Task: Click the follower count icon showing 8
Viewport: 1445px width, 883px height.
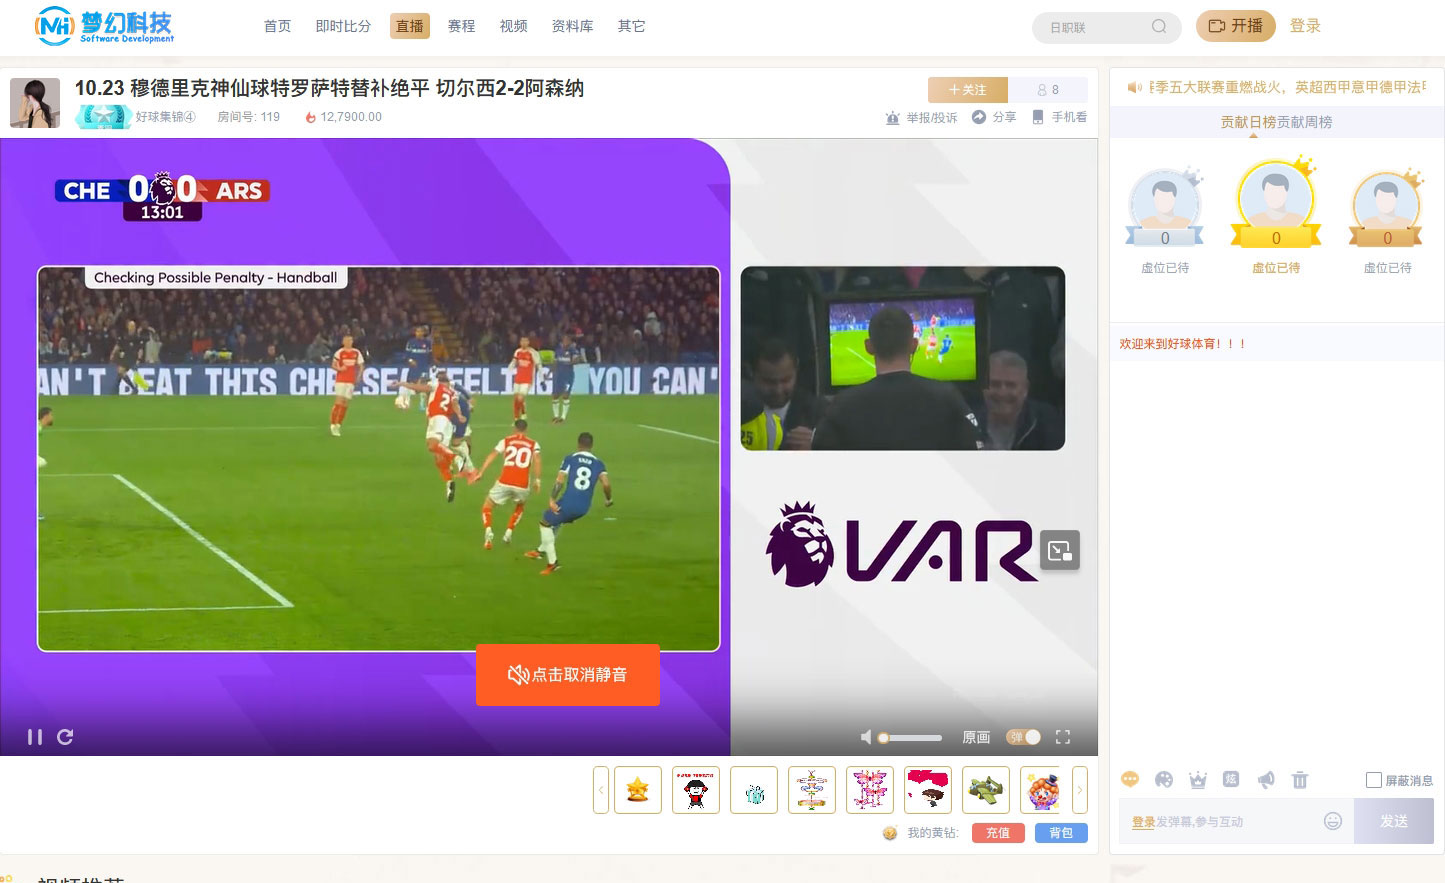Action: click(x=1047, y=90)
